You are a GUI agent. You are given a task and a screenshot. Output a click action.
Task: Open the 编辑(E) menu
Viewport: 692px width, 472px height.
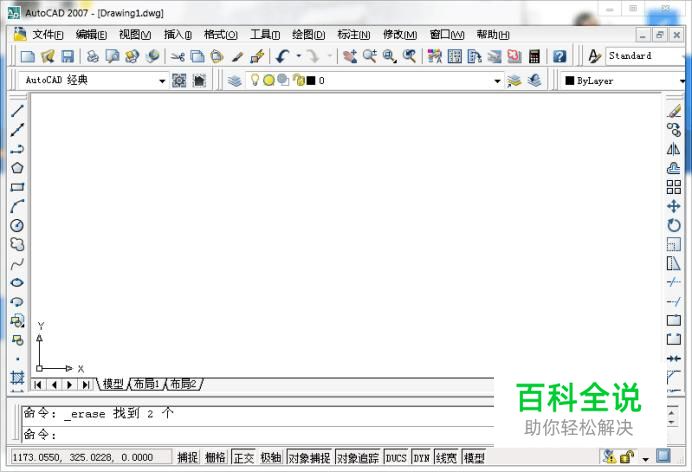[x=91, y=34]
